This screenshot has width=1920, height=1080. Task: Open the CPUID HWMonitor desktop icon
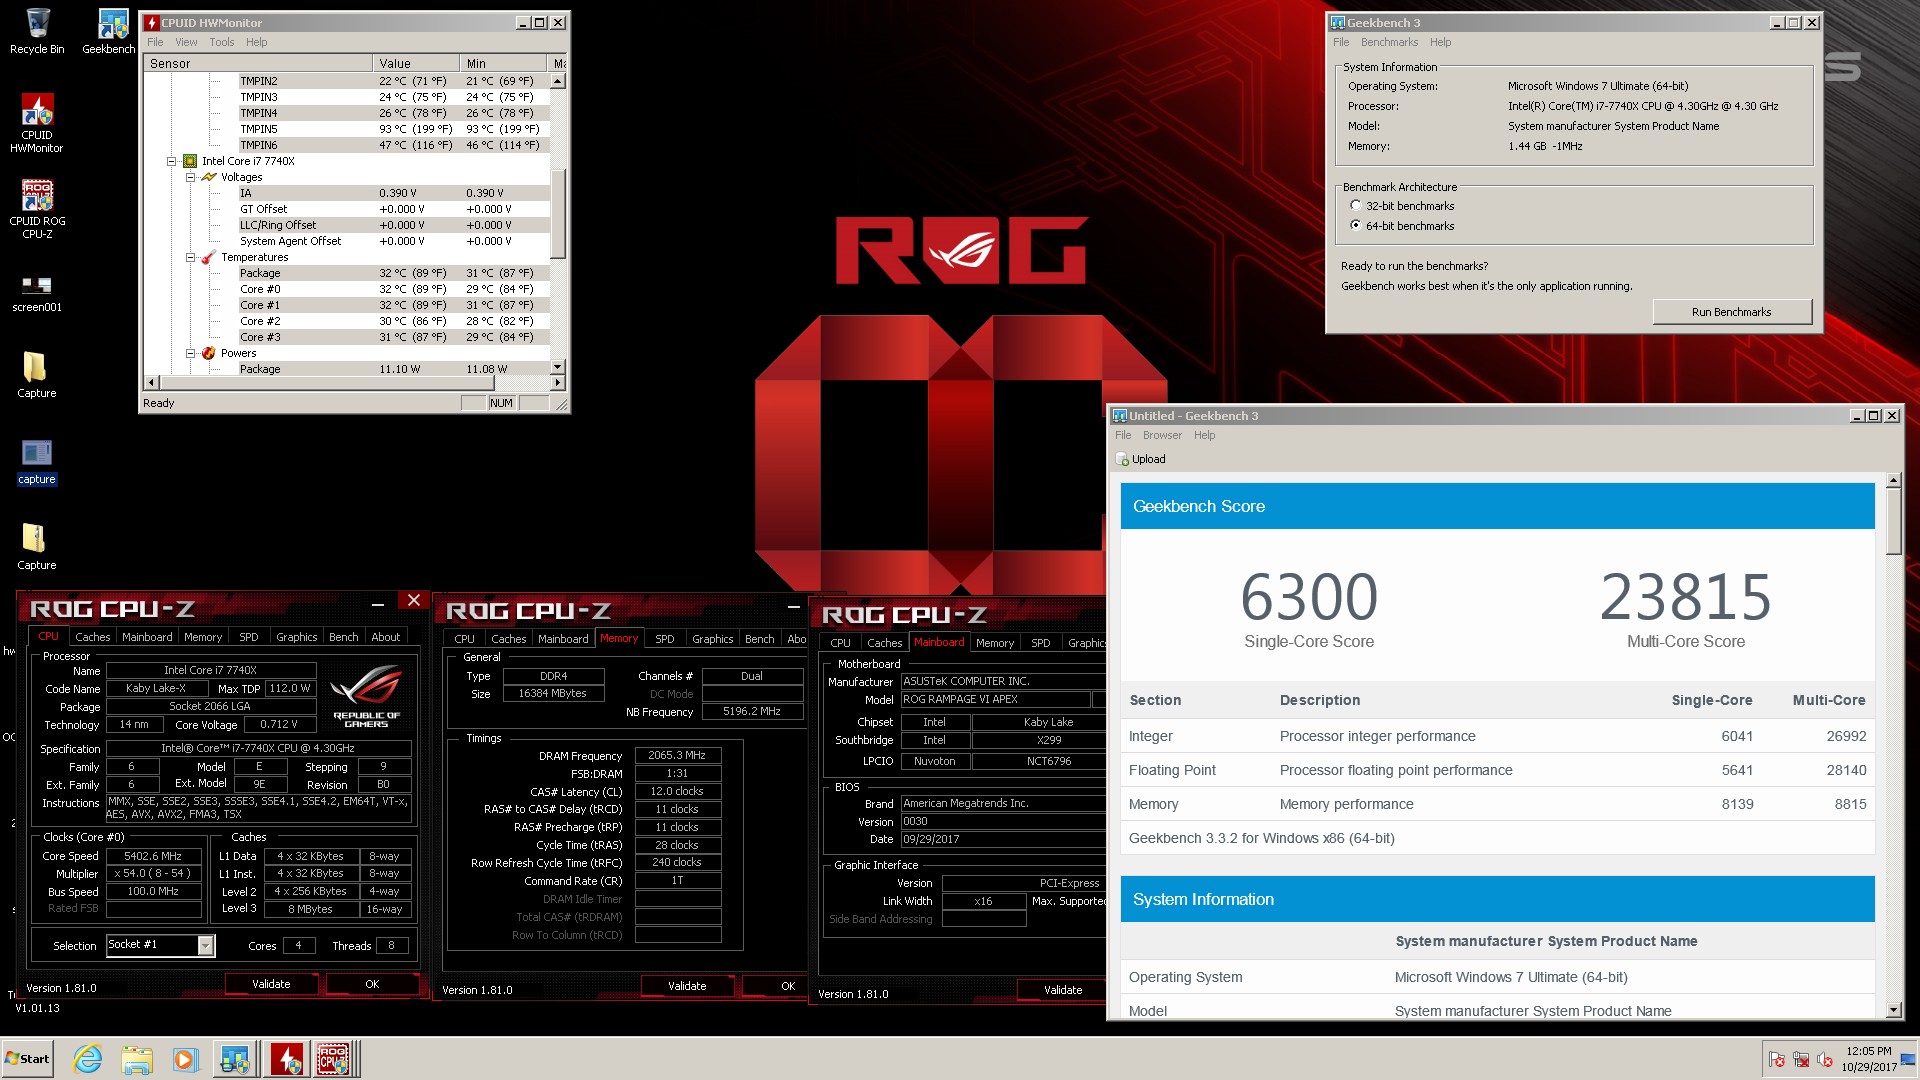pos(37,110)
